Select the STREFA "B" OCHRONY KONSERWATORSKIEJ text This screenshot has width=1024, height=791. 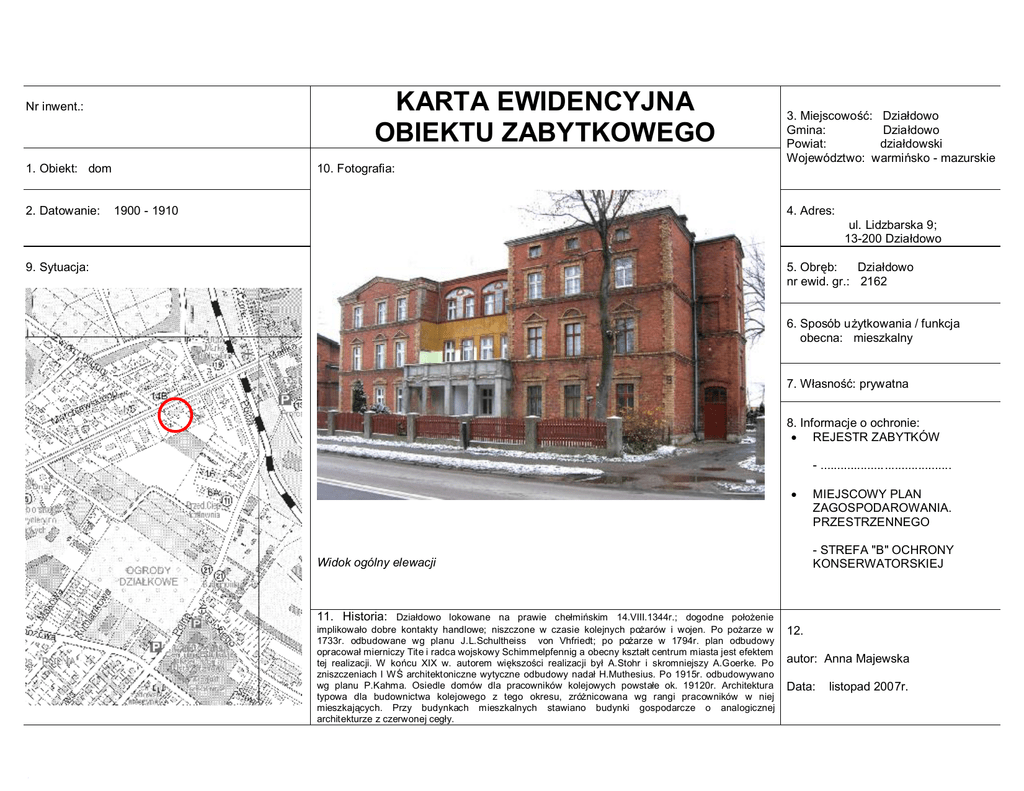pos(882,557)
